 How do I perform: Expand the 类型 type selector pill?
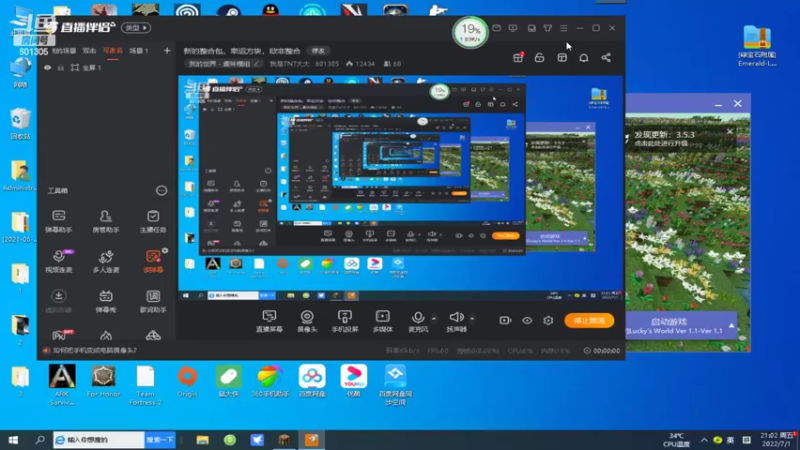tap(136, 28)
